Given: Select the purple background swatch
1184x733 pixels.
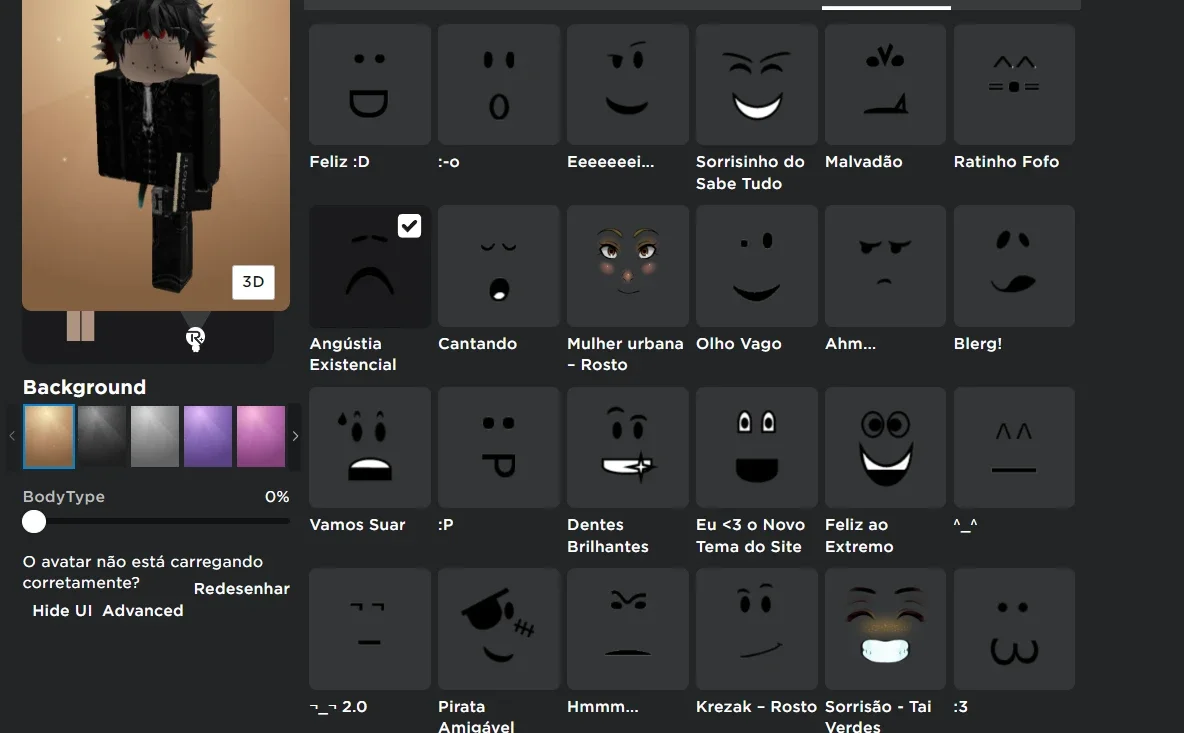Looking at the screenshot, I should coord(208,436).
